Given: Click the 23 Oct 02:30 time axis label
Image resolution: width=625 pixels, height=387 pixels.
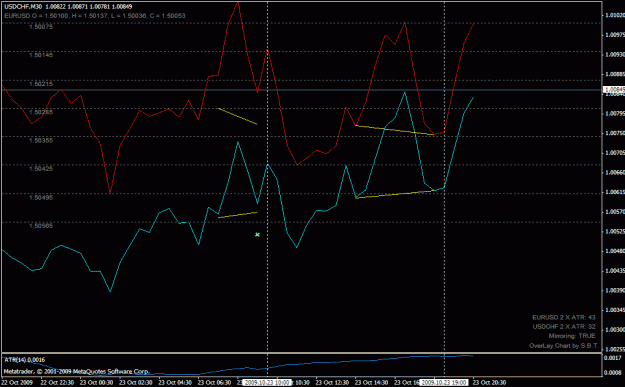Looking at the screenshot, I should [136, 383].
